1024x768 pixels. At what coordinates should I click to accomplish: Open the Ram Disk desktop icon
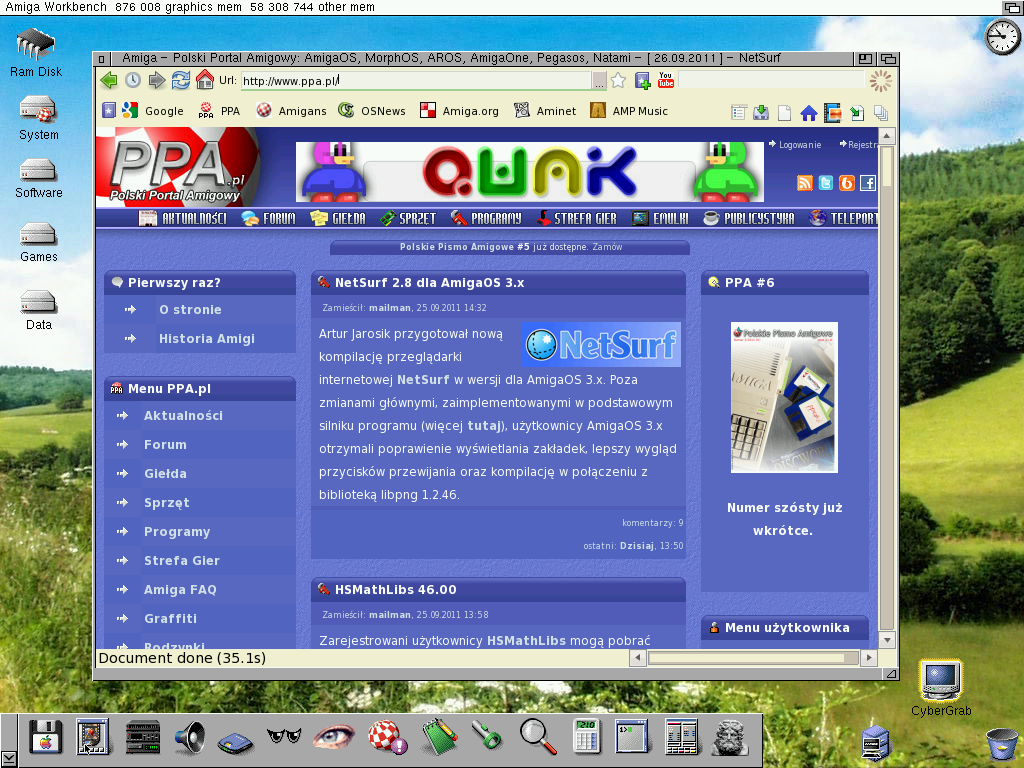(x=36, y=53)
